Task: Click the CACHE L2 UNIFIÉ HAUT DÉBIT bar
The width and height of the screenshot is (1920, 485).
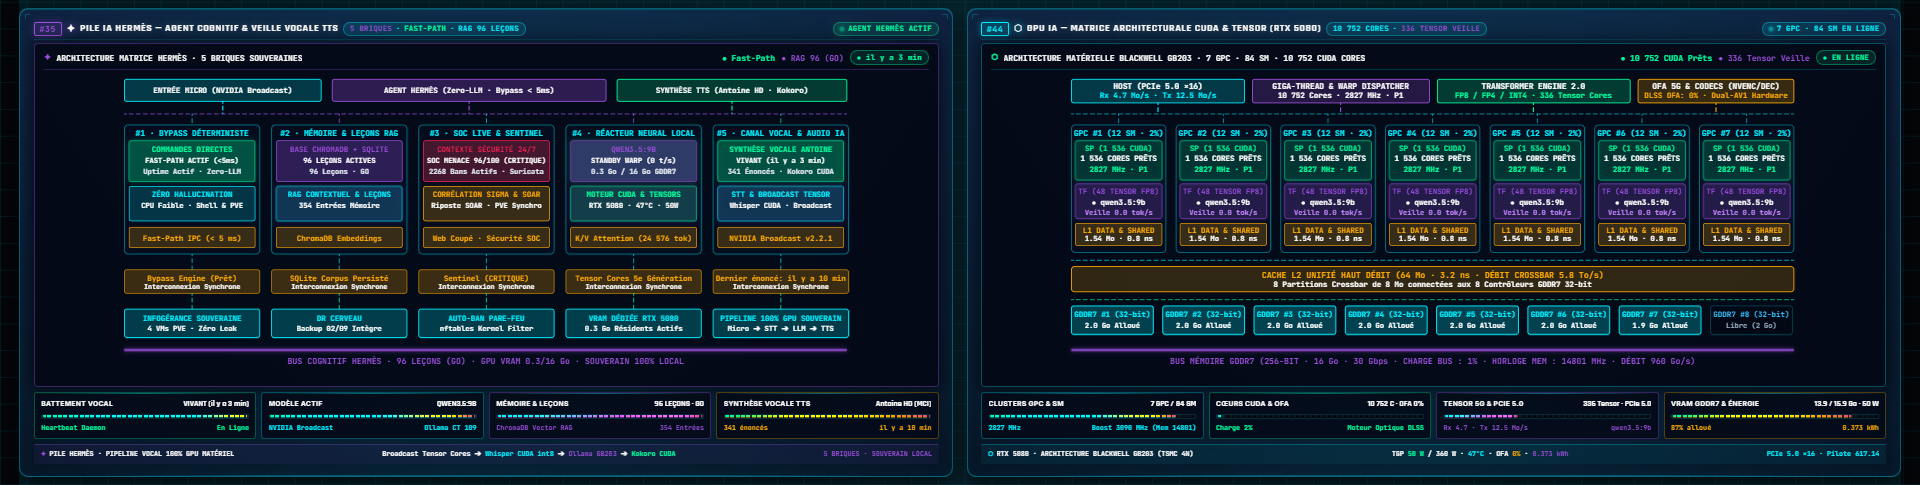Action: pos(1432,279)
